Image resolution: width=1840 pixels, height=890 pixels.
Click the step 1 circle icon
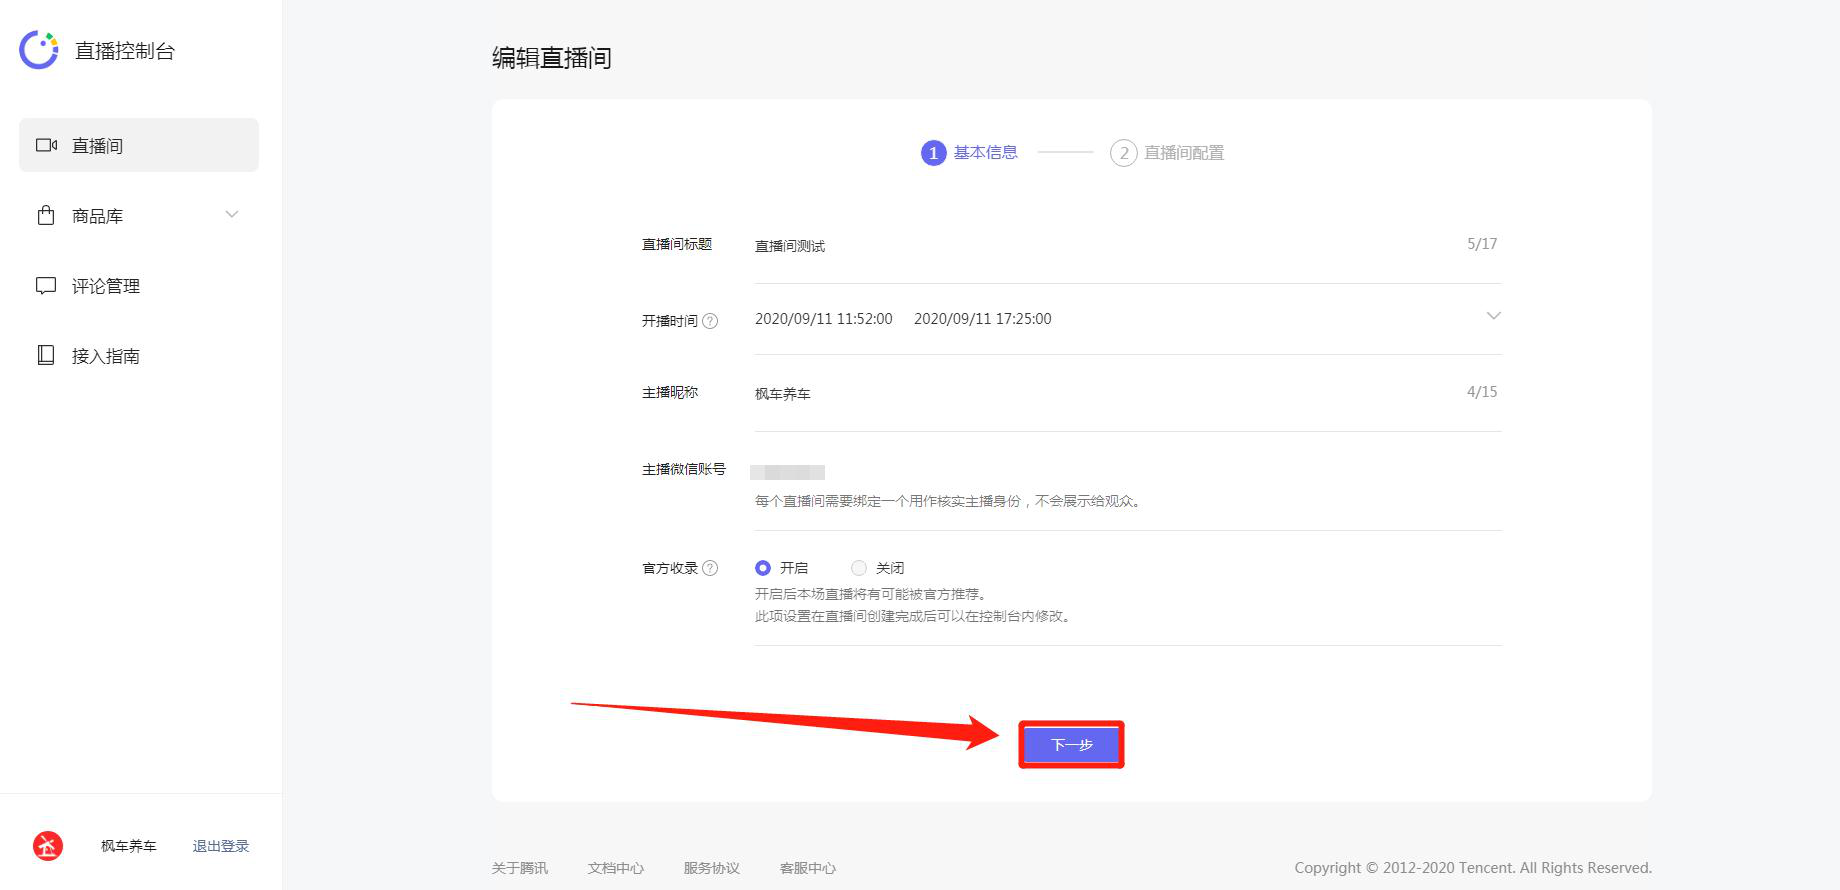click(933, 153)
